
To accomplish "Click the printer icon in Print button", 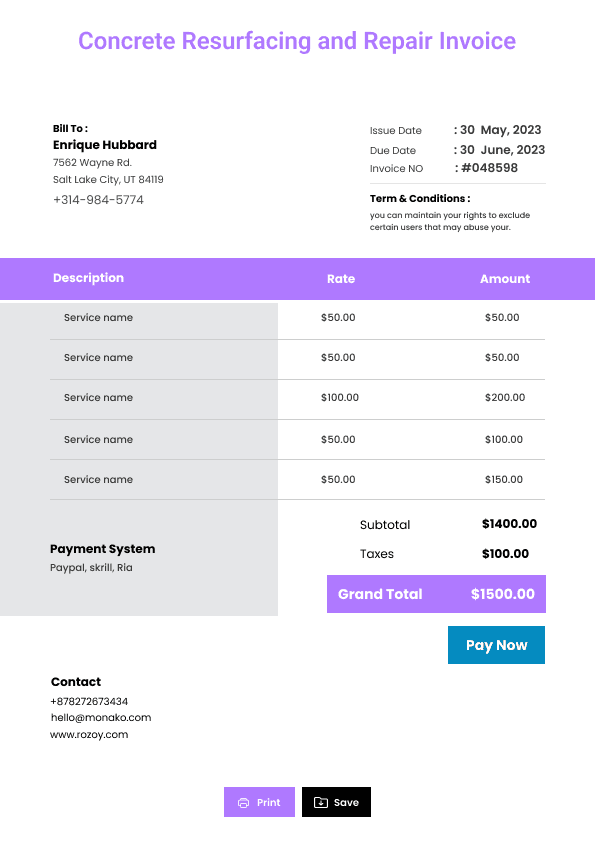I will [x=243, y=803].
